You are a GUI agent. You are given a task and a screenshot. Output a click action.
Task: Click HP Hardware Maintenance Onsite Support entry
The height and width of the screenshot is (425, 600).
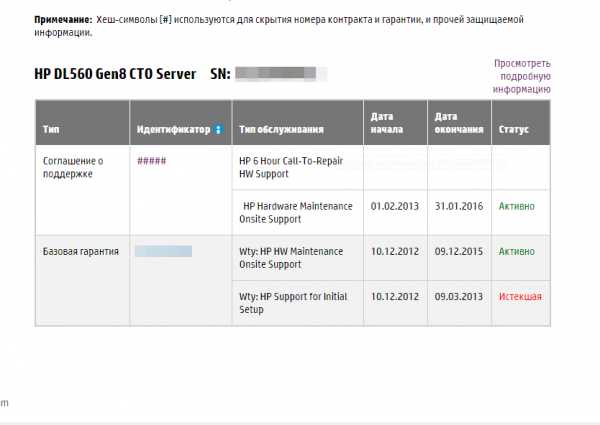296,212
